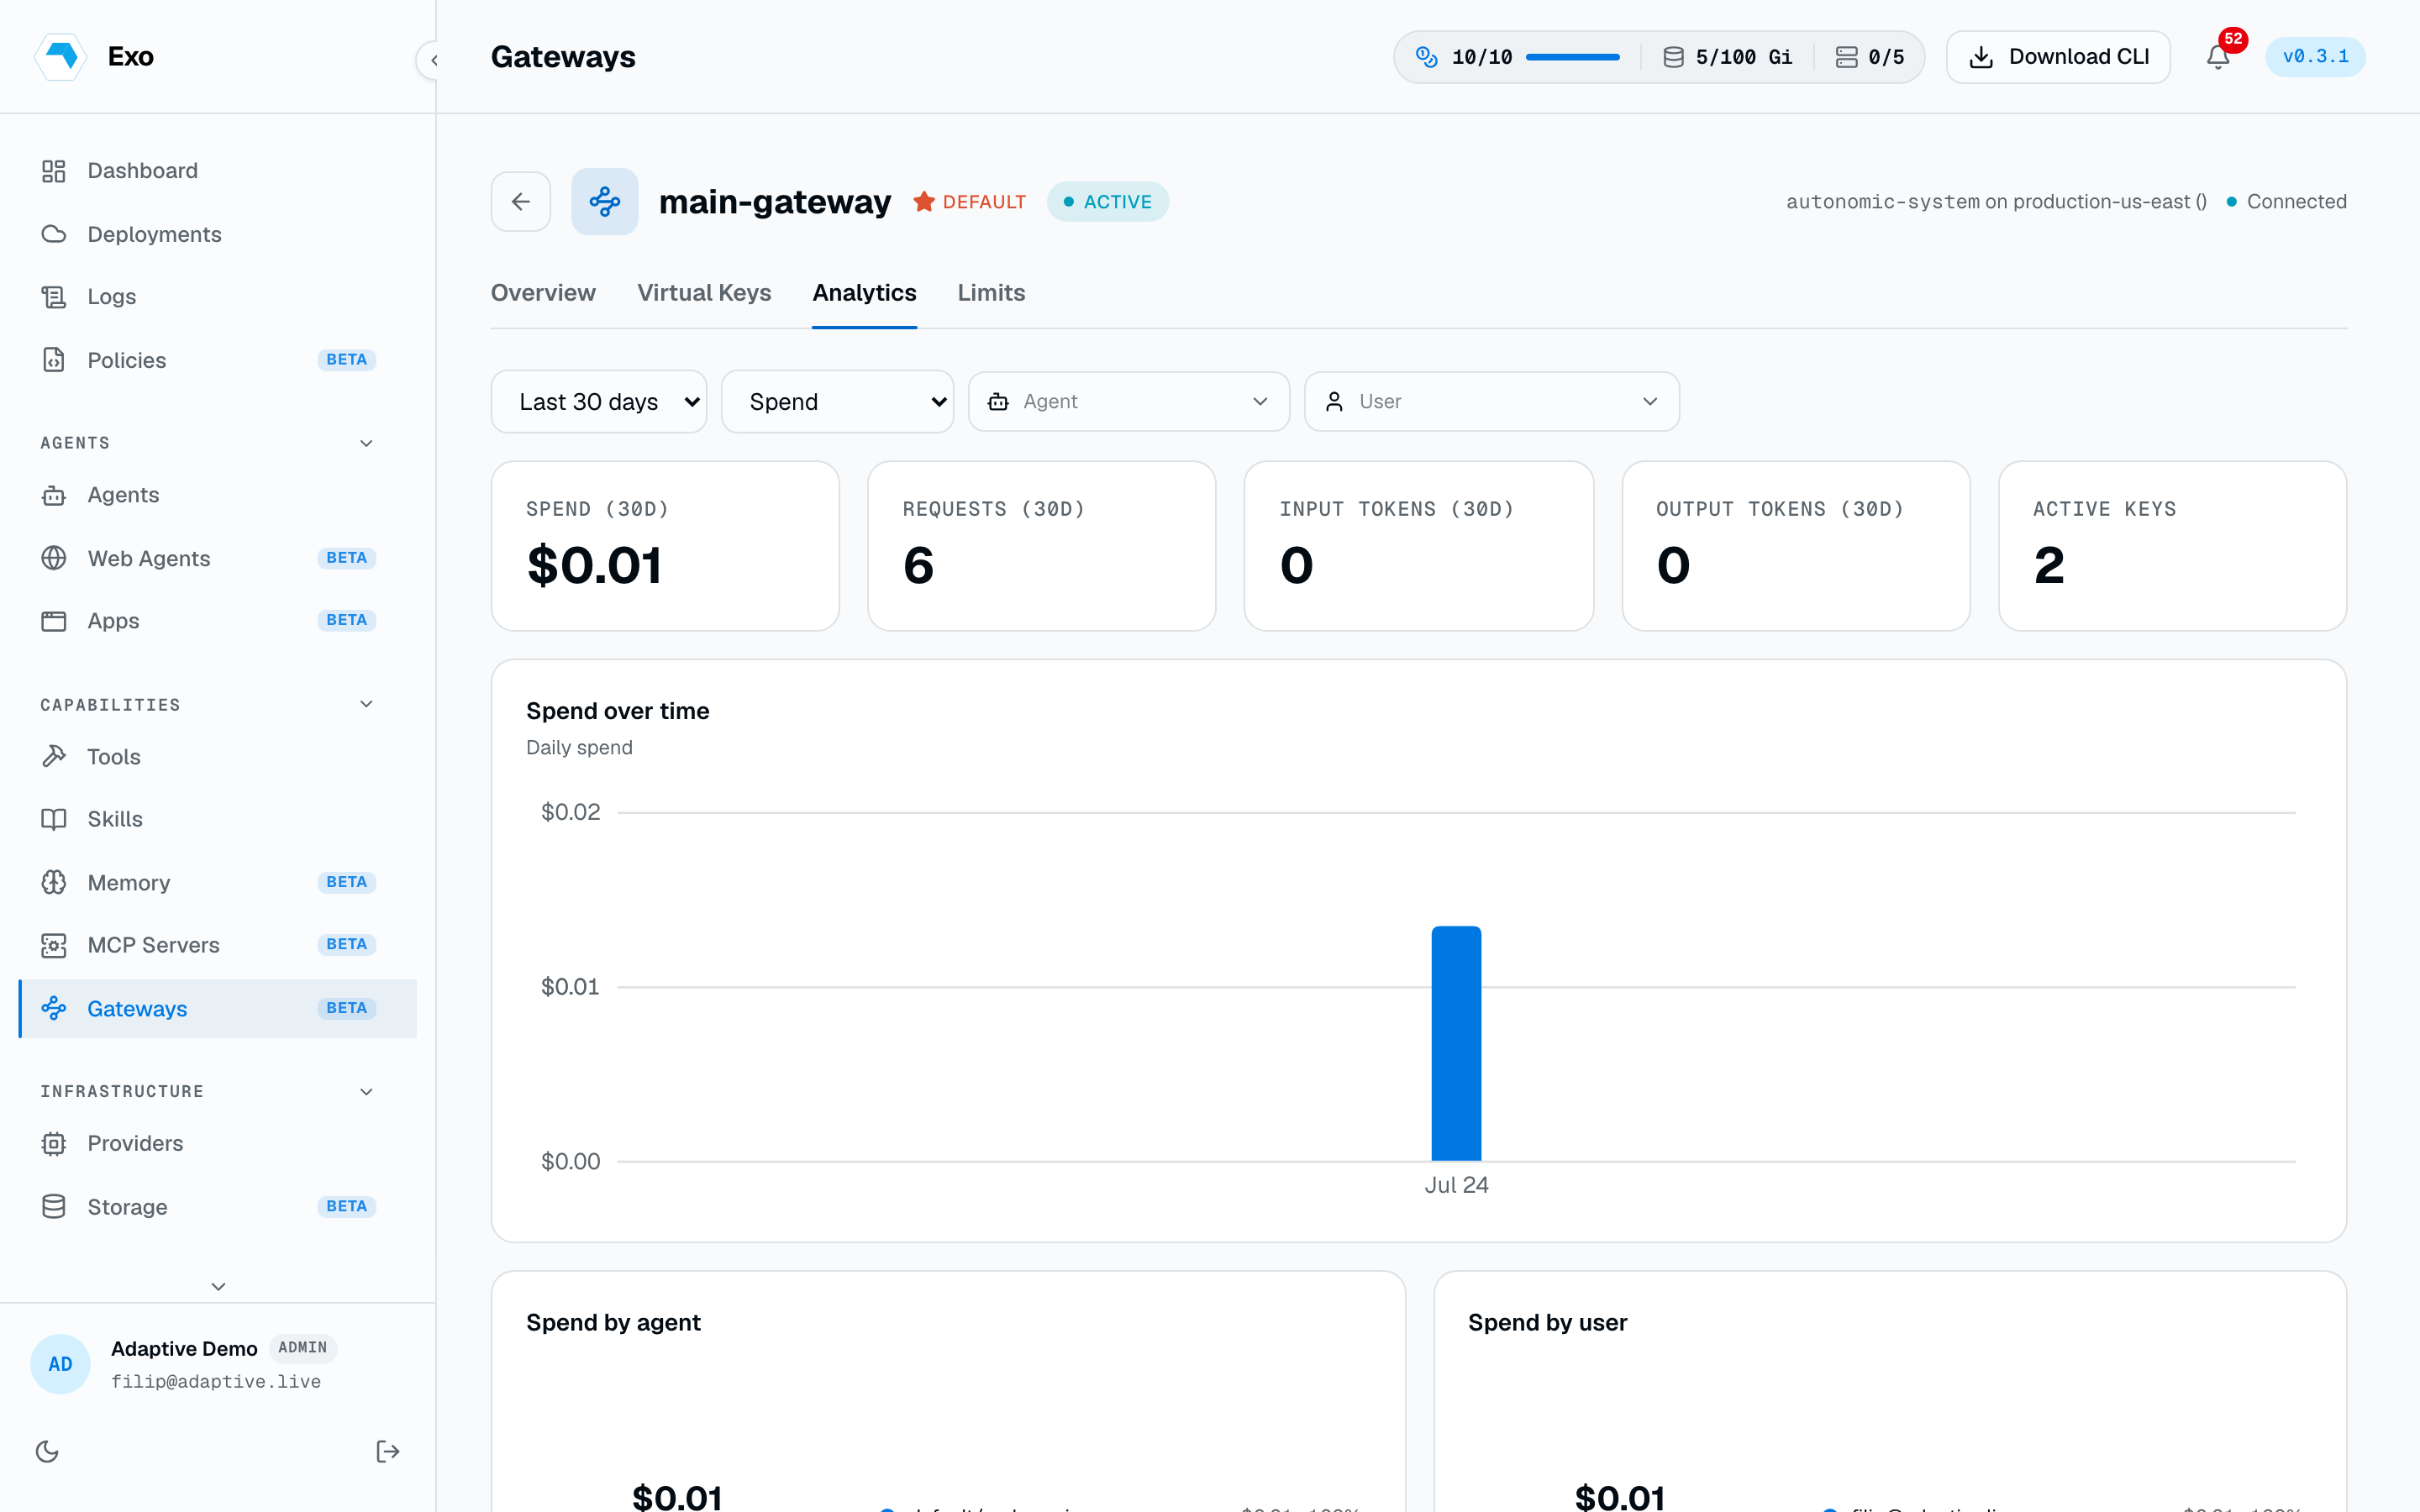This screenshot has width=2420, height=1512.
Task: Click the OUTPUT TOKENS (30D) card
Action: click(1796, 546)
